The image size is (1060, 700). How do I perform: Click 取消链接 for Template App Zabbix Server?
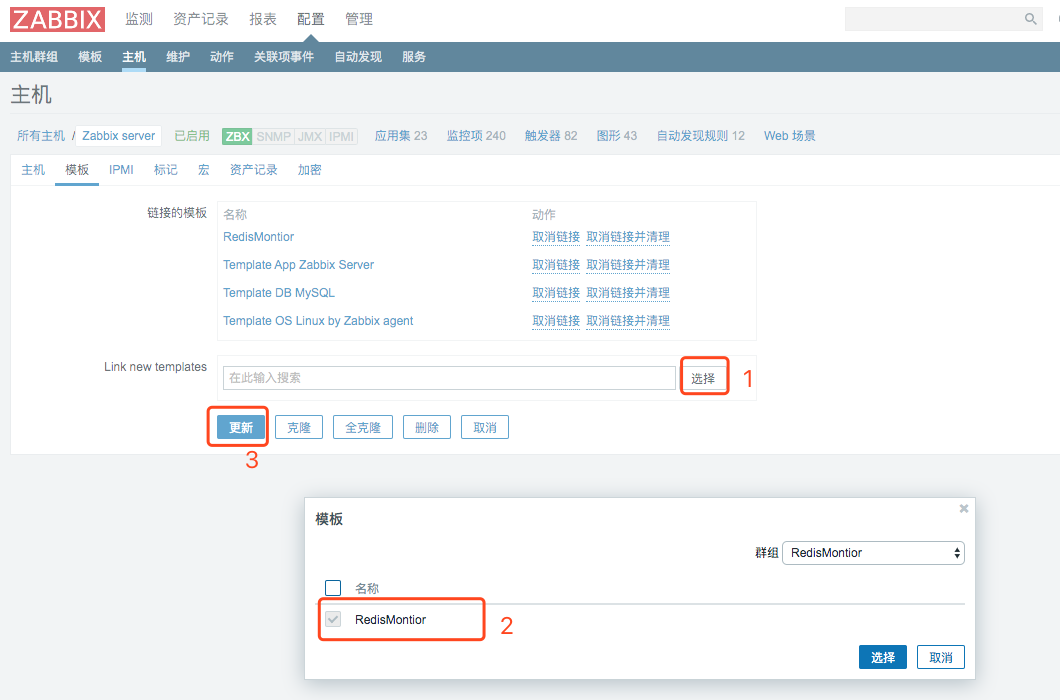click(x=556, y=265)
